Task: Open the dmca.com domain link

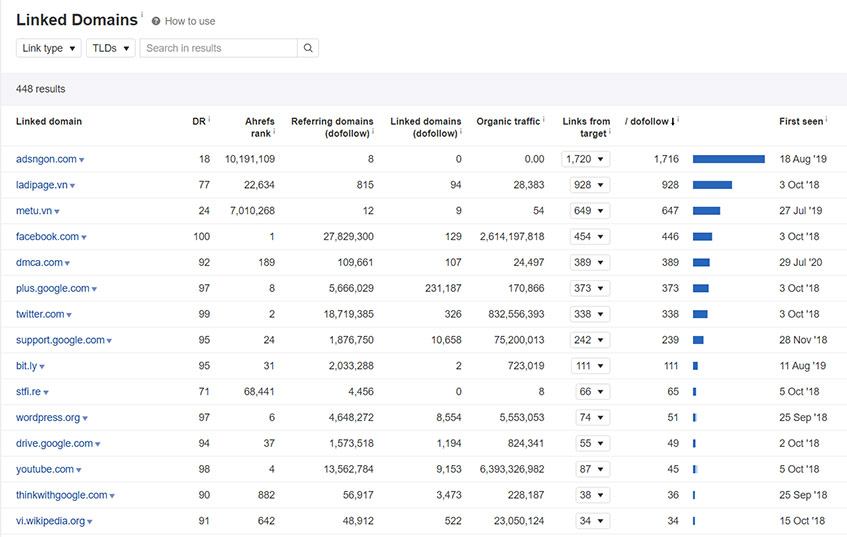Action: point(39,263)
